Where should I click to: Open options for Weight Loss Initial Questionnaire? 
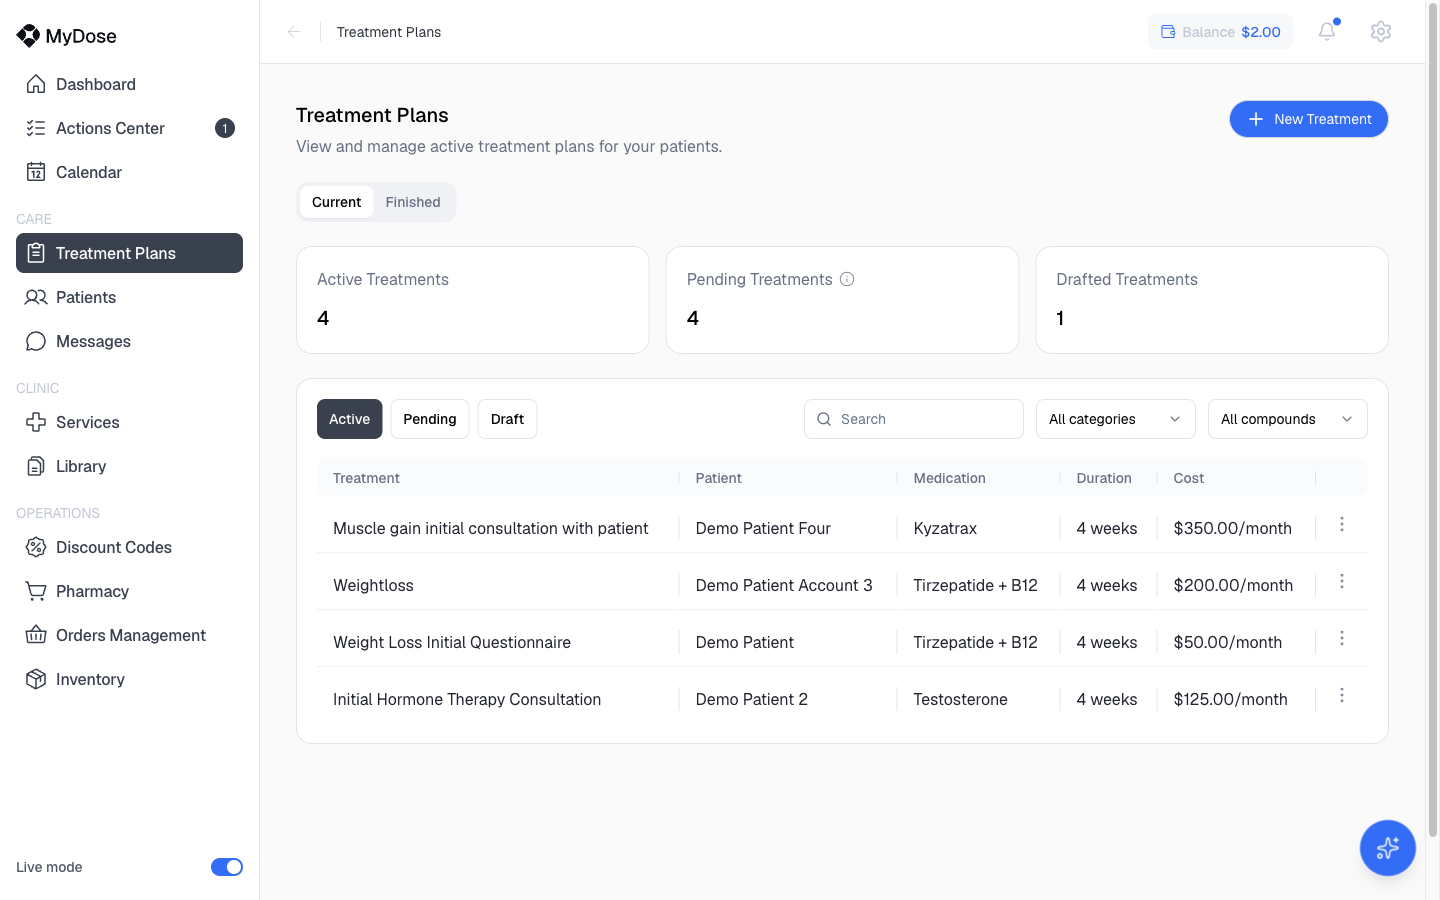pos(1342,638)
